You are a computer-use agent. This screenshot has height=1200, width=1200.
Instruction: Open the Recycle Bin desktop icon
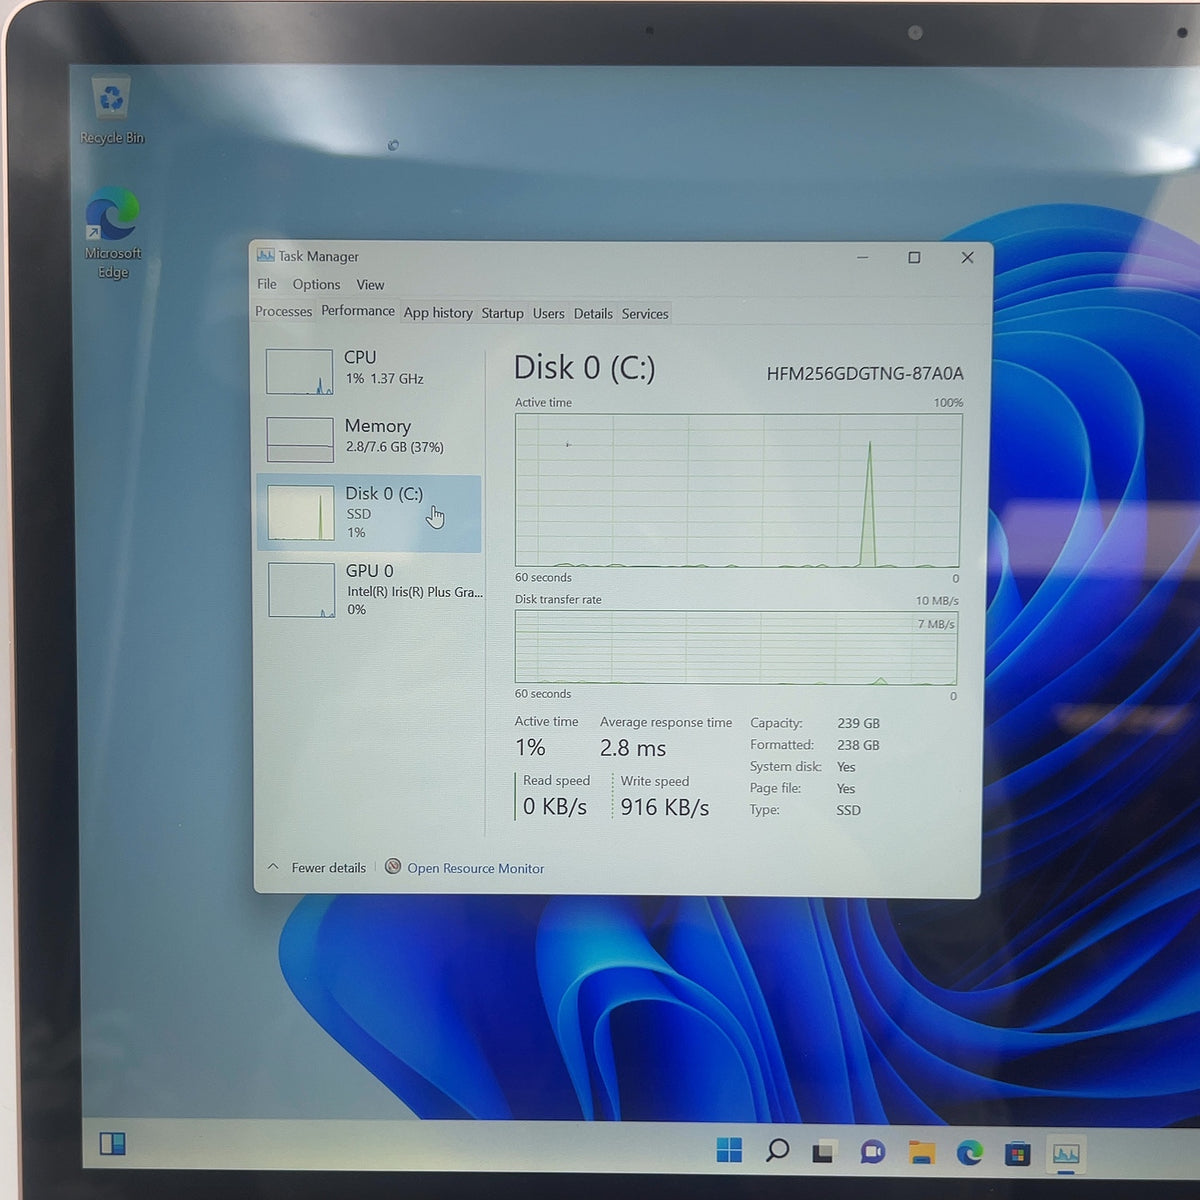[x=111, y=110]
